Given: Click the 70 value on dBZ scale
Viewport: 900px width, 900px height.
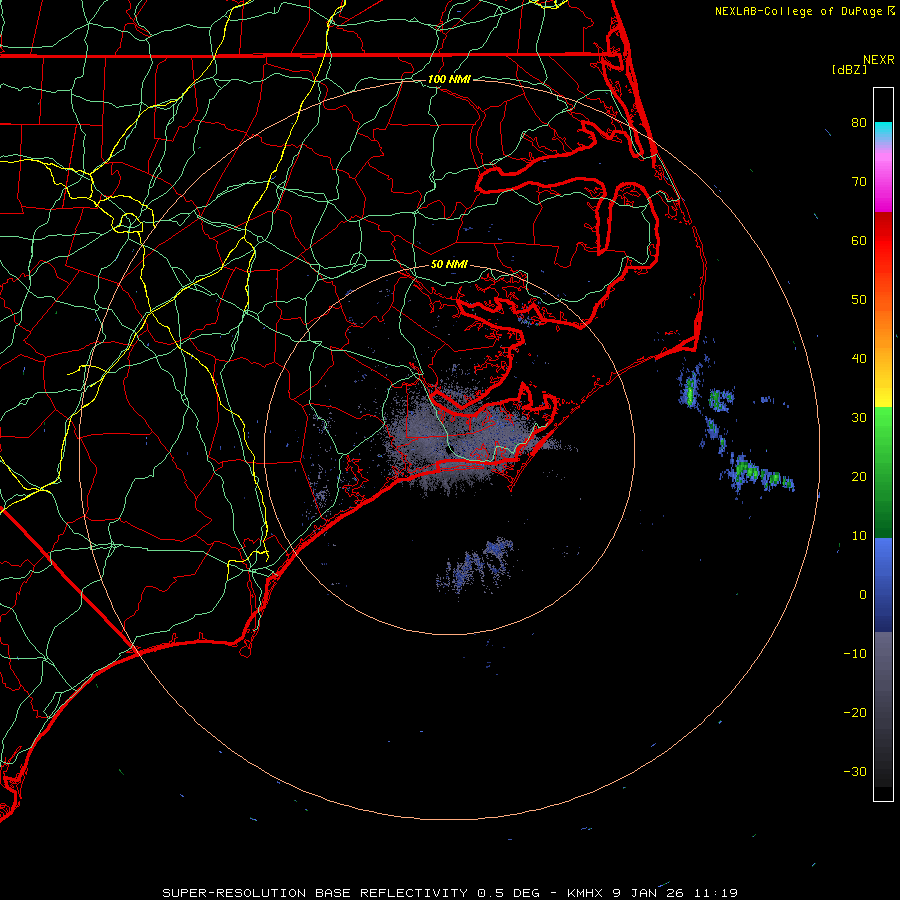Looking at the screenshot, I should pos(859,181).
